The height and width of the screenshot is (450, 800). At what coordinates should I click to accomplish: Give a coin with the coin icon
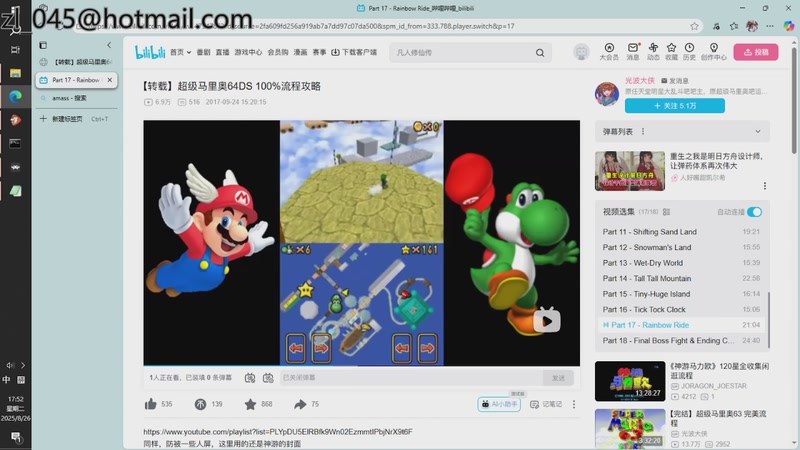click(200, 404)
